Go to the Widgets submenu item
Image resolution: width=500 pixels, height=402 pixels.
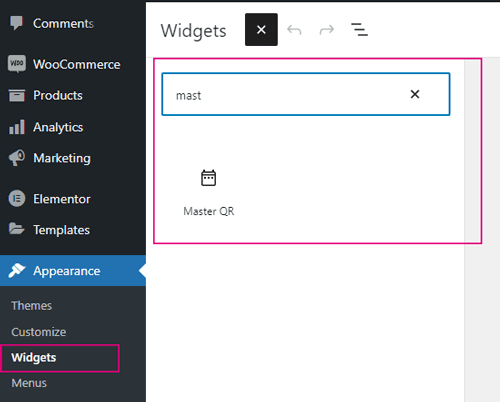(34, 358)
